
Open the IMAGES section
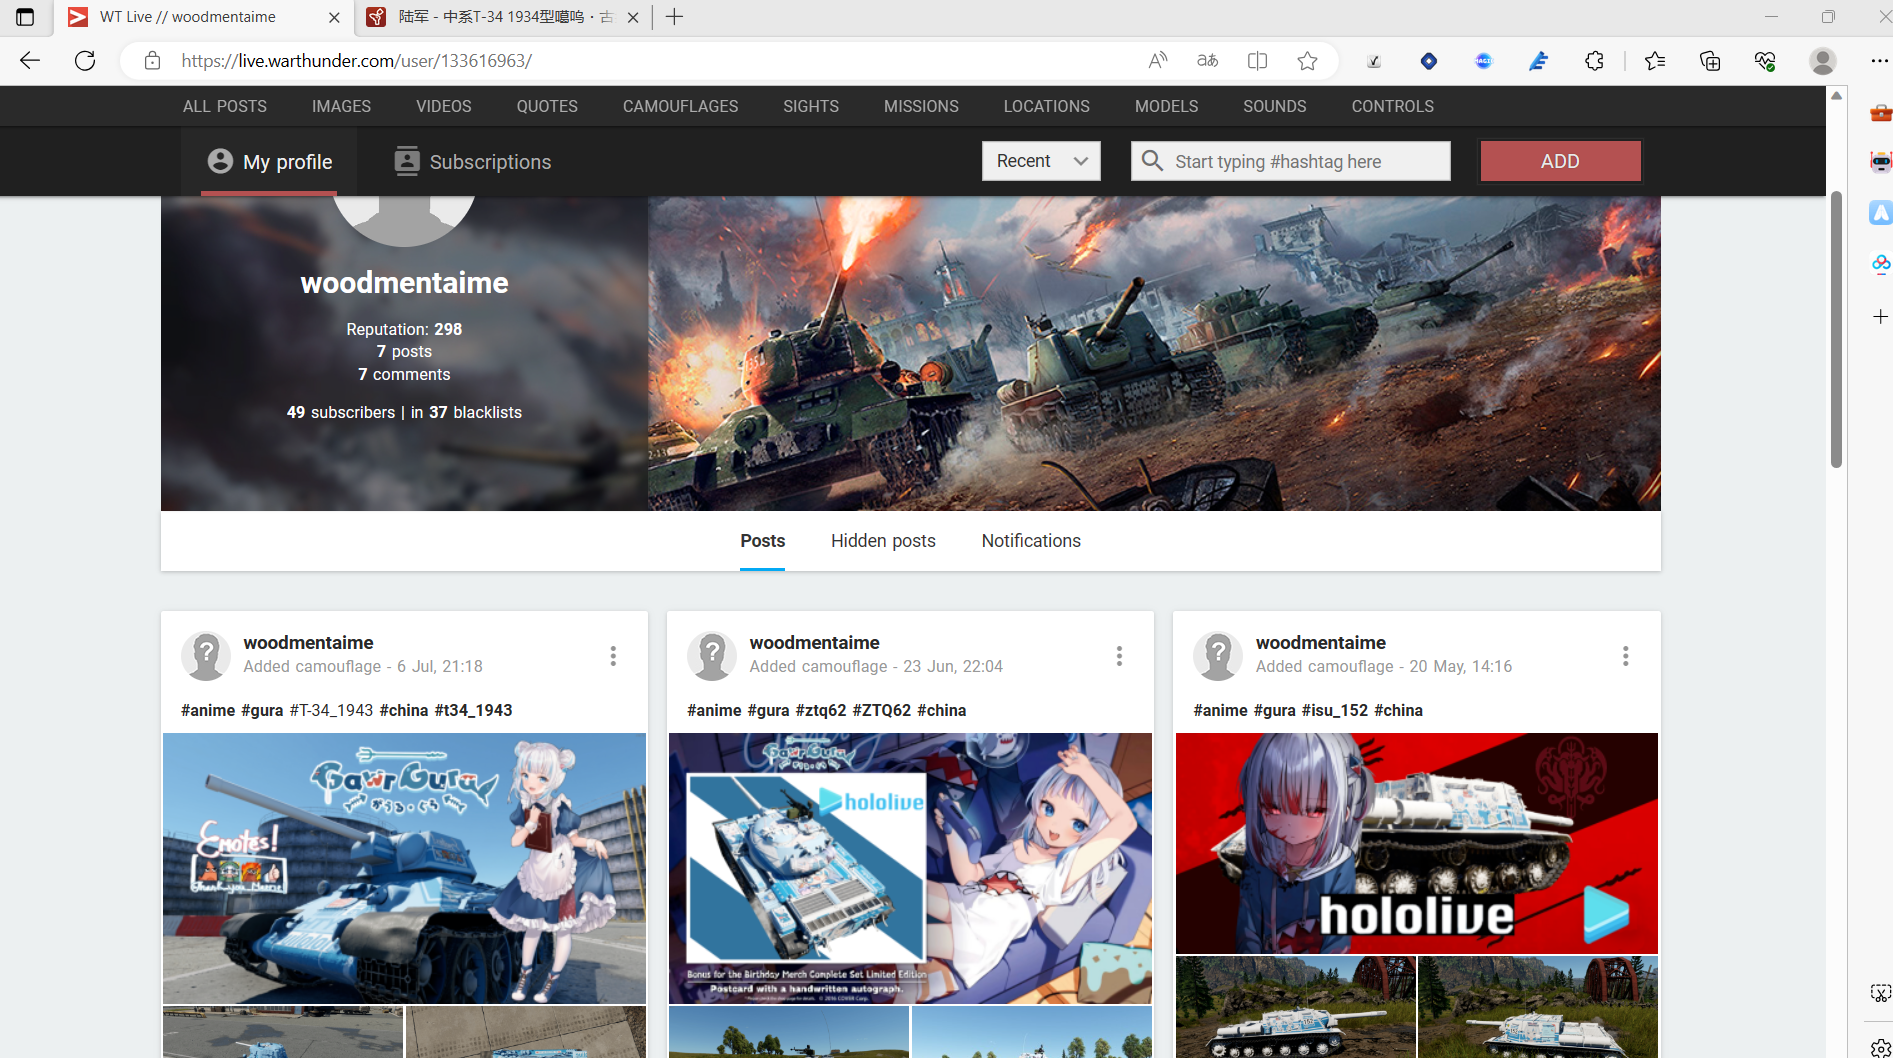point(341,106)
